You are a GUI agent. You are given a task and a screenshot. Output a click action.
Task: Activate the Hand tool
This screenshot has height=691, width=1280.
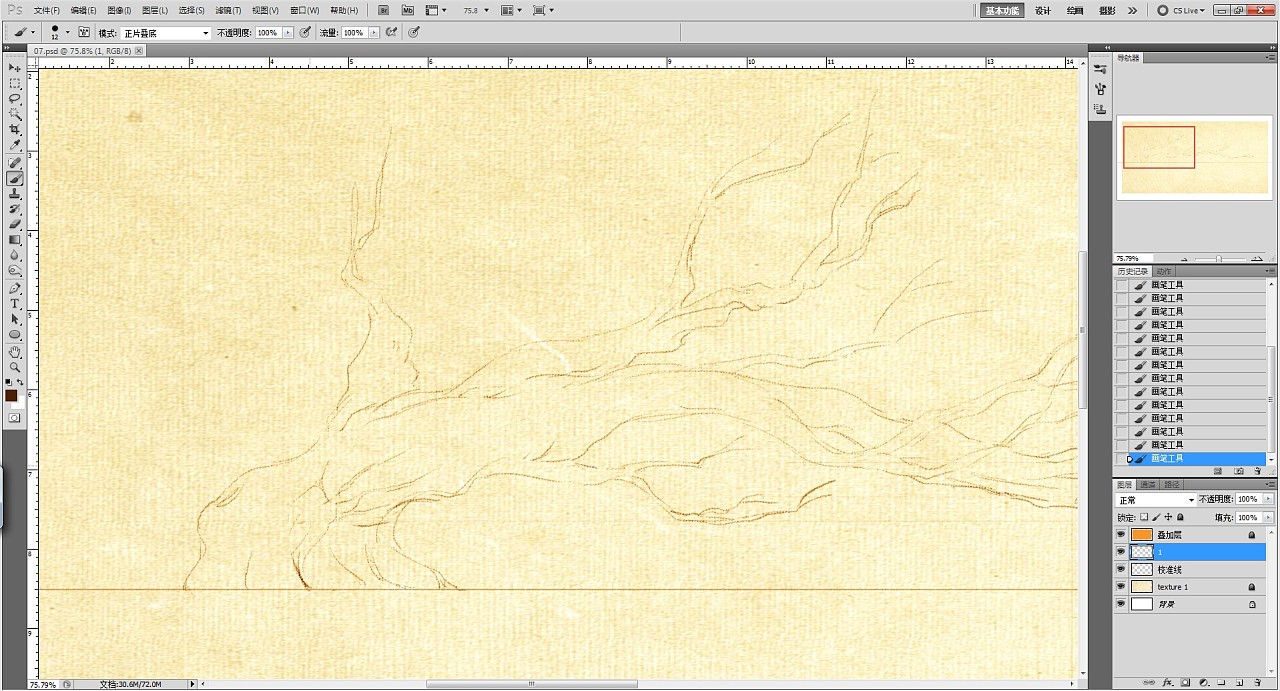15,352
